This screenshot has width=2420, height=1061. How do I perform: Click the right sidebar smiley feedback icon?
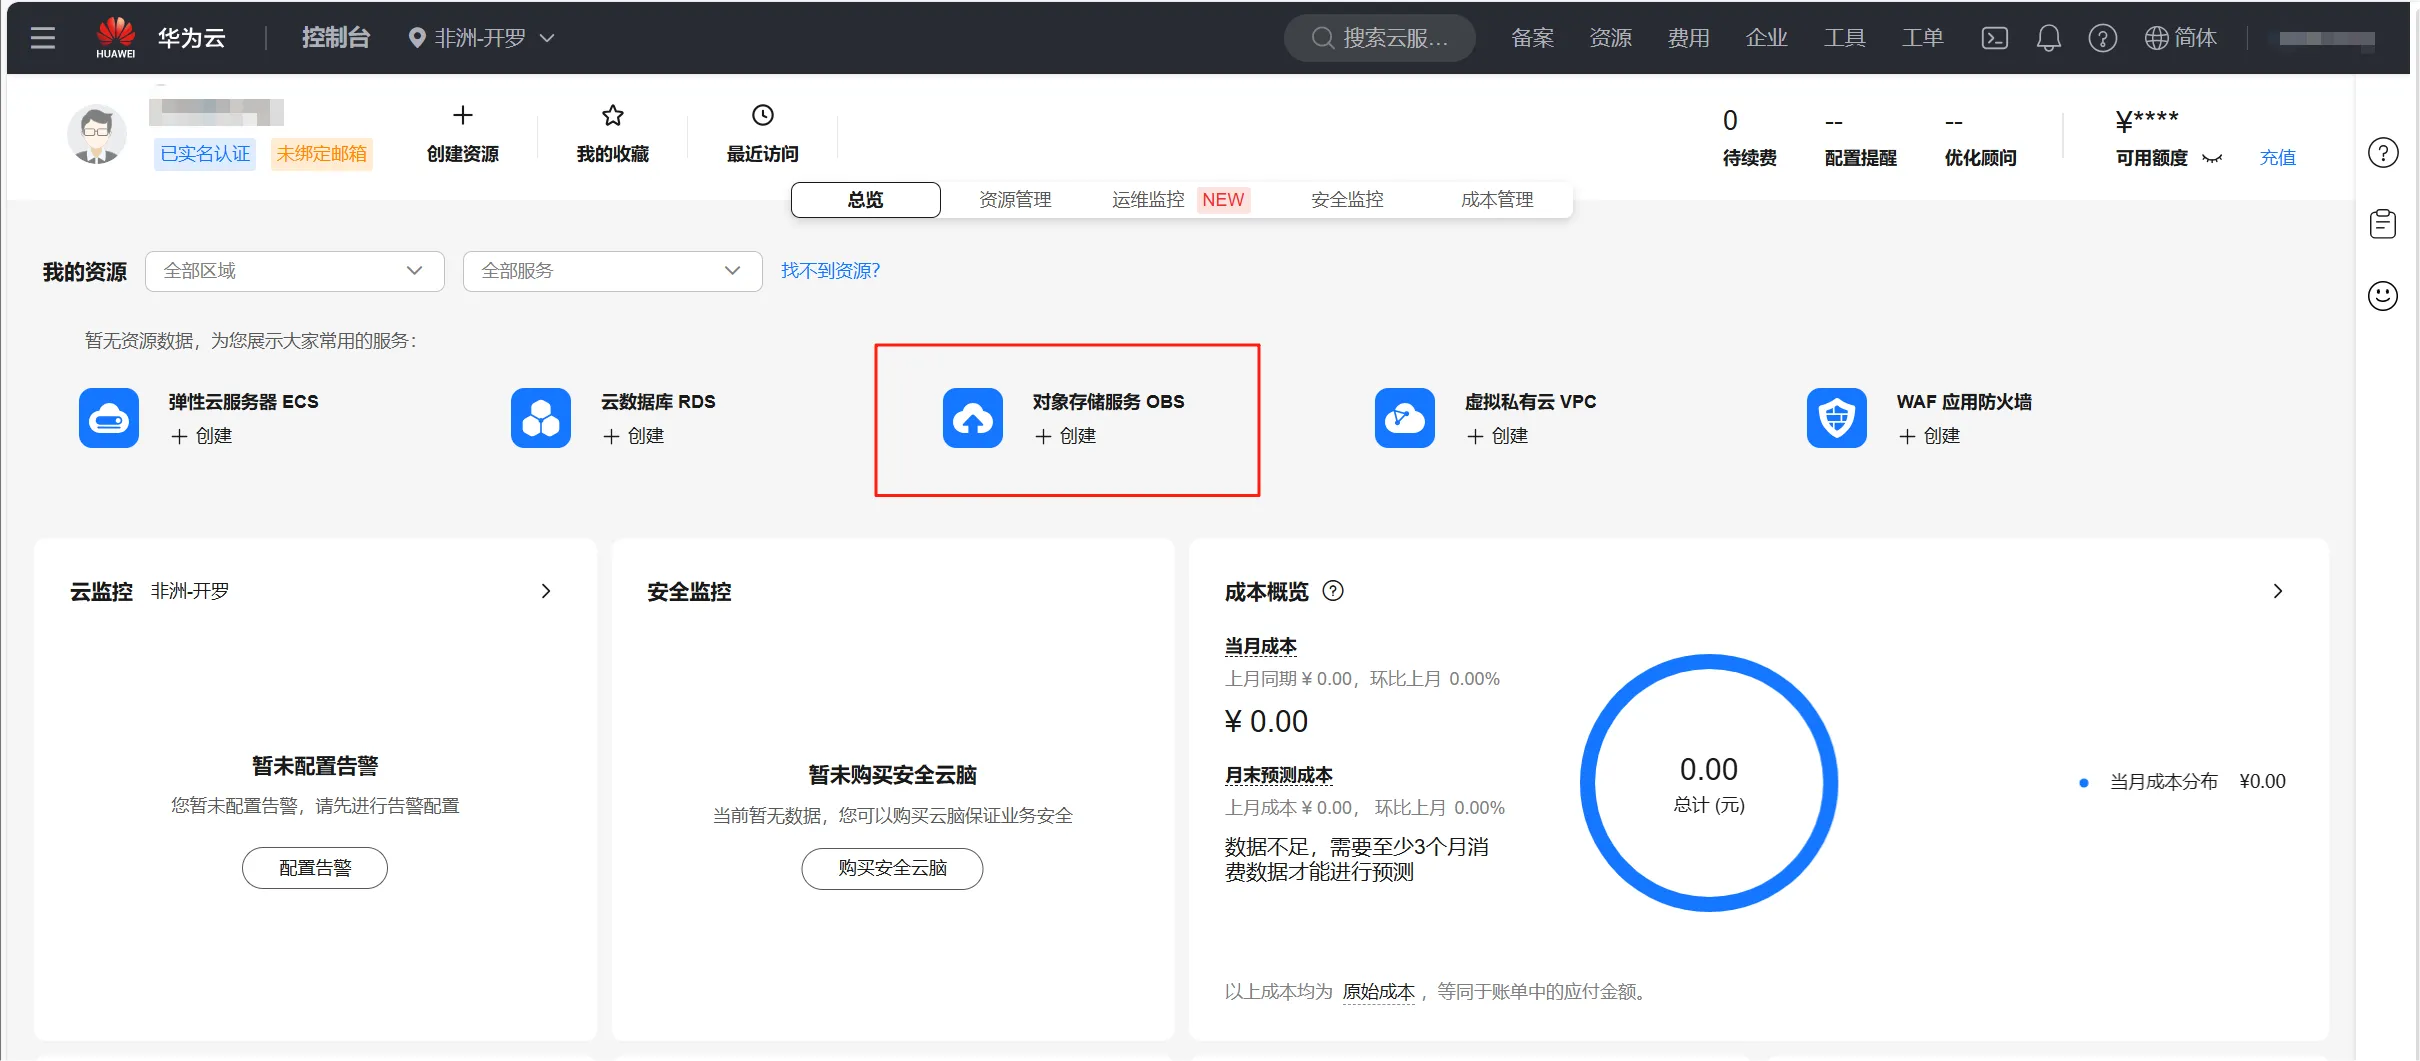click(2383, 296)
